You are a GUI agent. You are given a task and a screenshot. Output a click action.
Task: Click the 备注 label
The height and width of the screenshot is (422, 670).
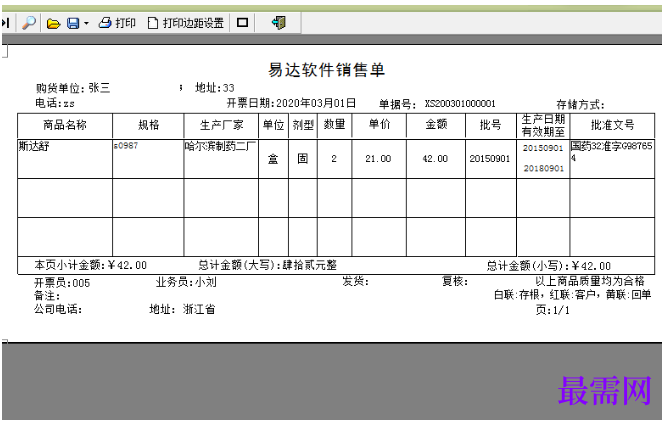pos(47,296)
